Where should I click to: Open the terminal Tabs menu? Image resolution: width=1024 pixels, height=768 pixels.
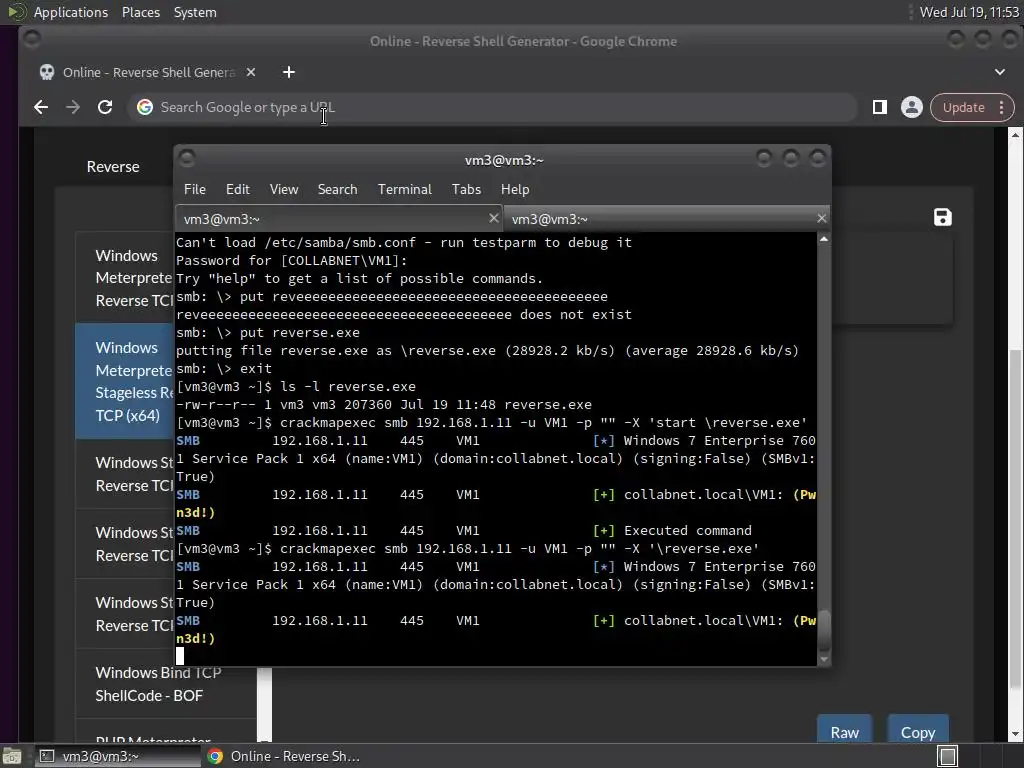466,189
